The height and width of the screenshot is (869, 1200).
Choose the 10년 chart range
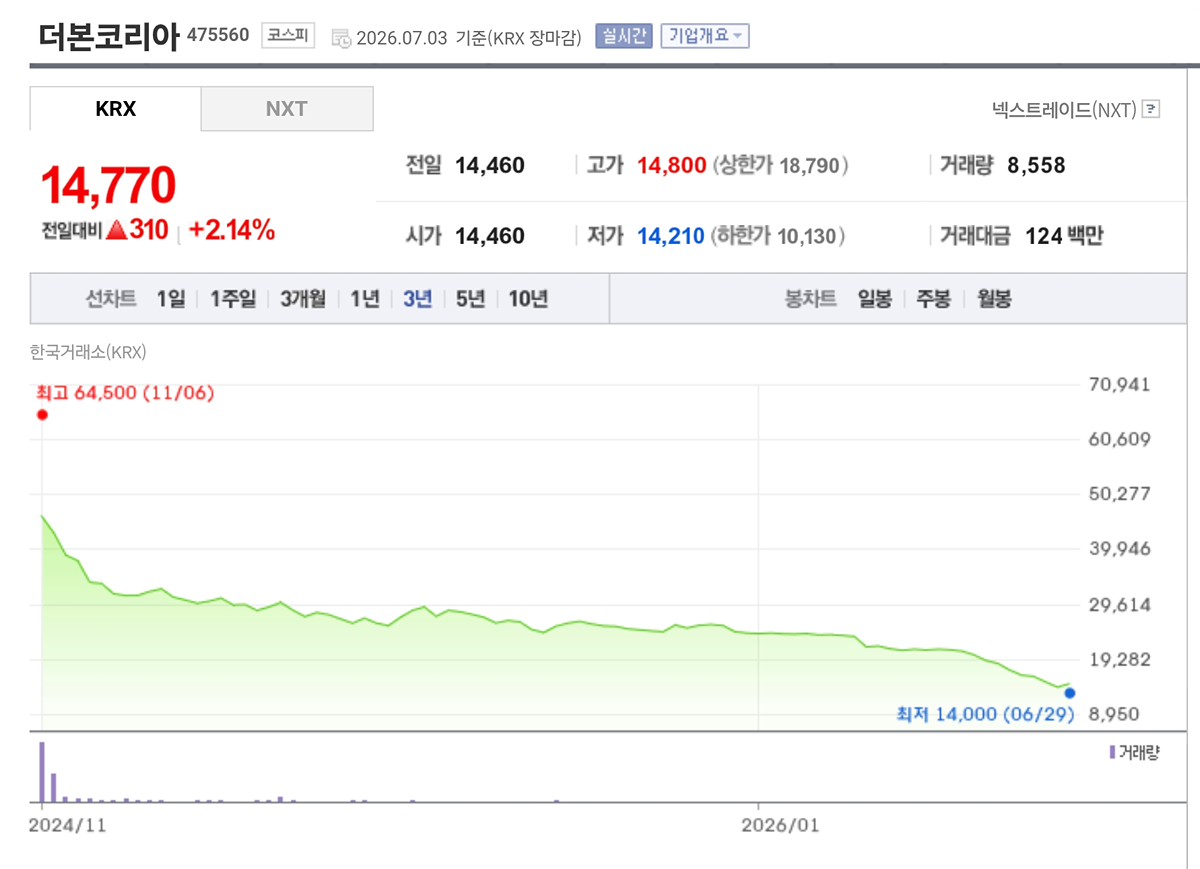click(x=528, y=298)
